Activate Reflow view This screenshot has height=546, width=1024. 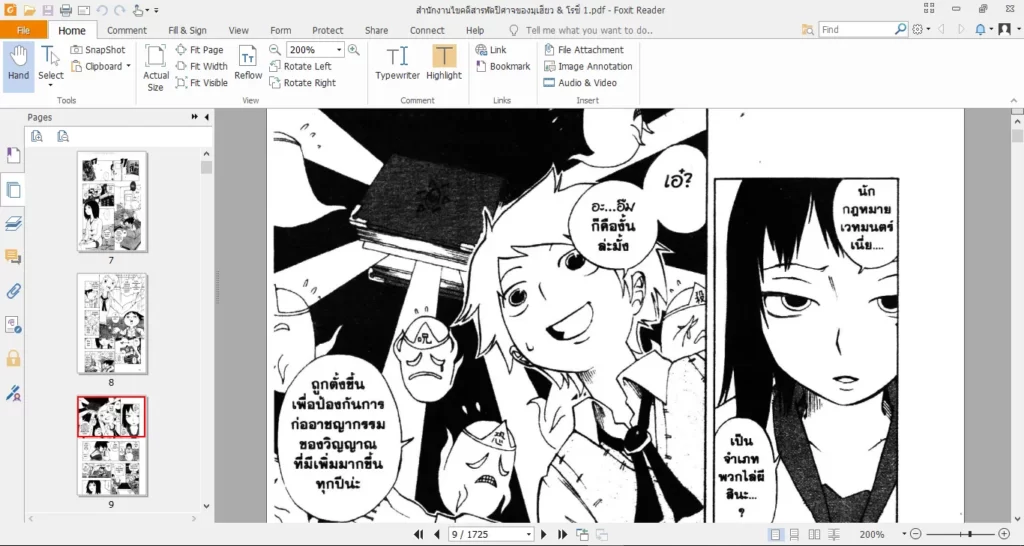pyautogui.click(x=248, y=63)
